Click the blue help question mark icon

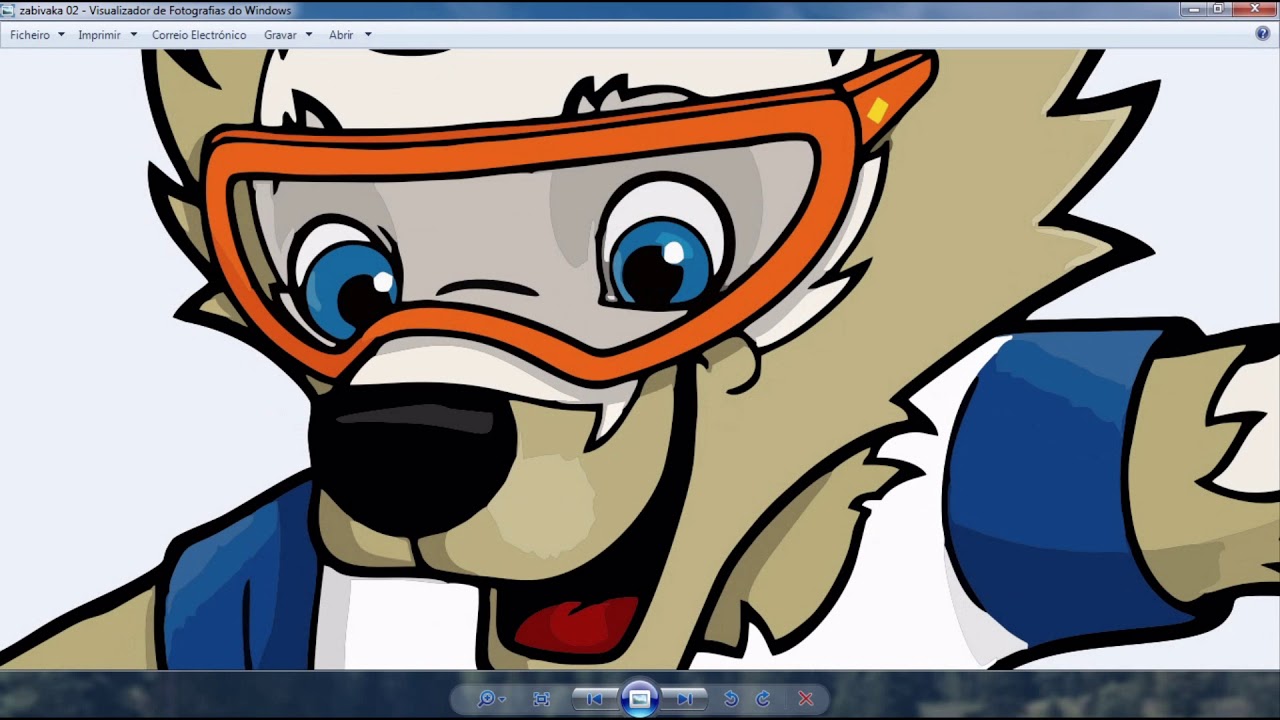(x=1262, y=34)
